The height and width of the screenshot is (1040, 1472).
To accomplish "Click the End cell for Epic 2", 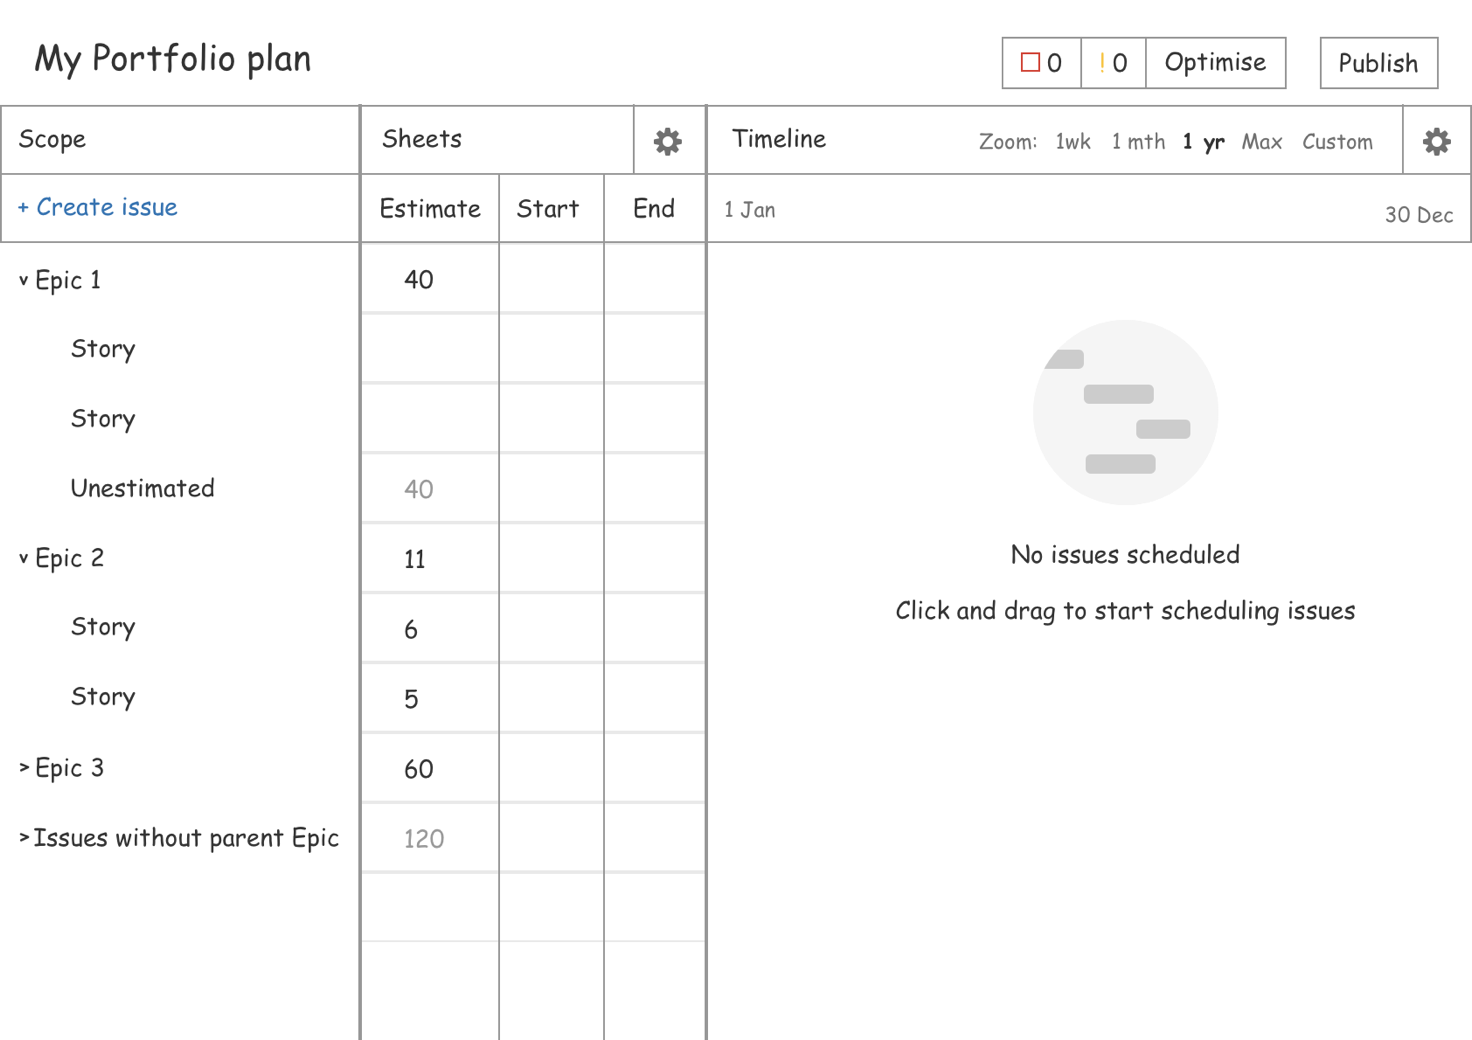I will 654,557.
